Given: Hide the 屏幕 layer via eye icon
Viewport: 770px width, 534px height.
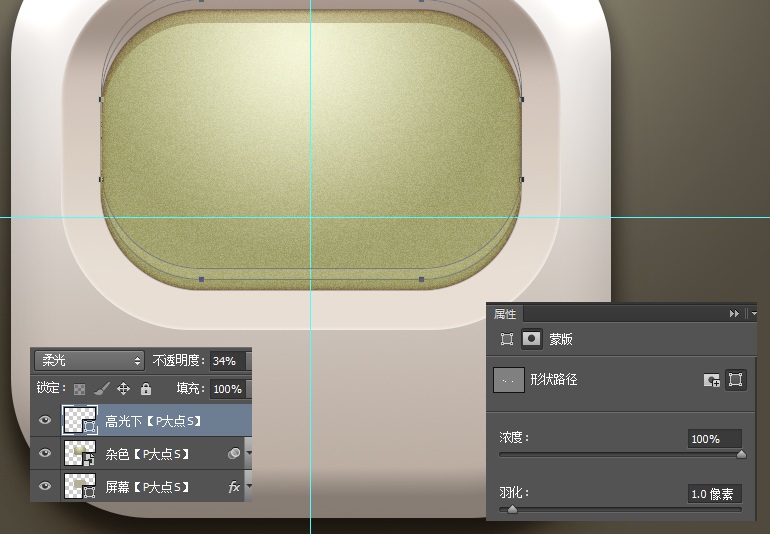Looking at the screenshot, I should coord(45,486).
